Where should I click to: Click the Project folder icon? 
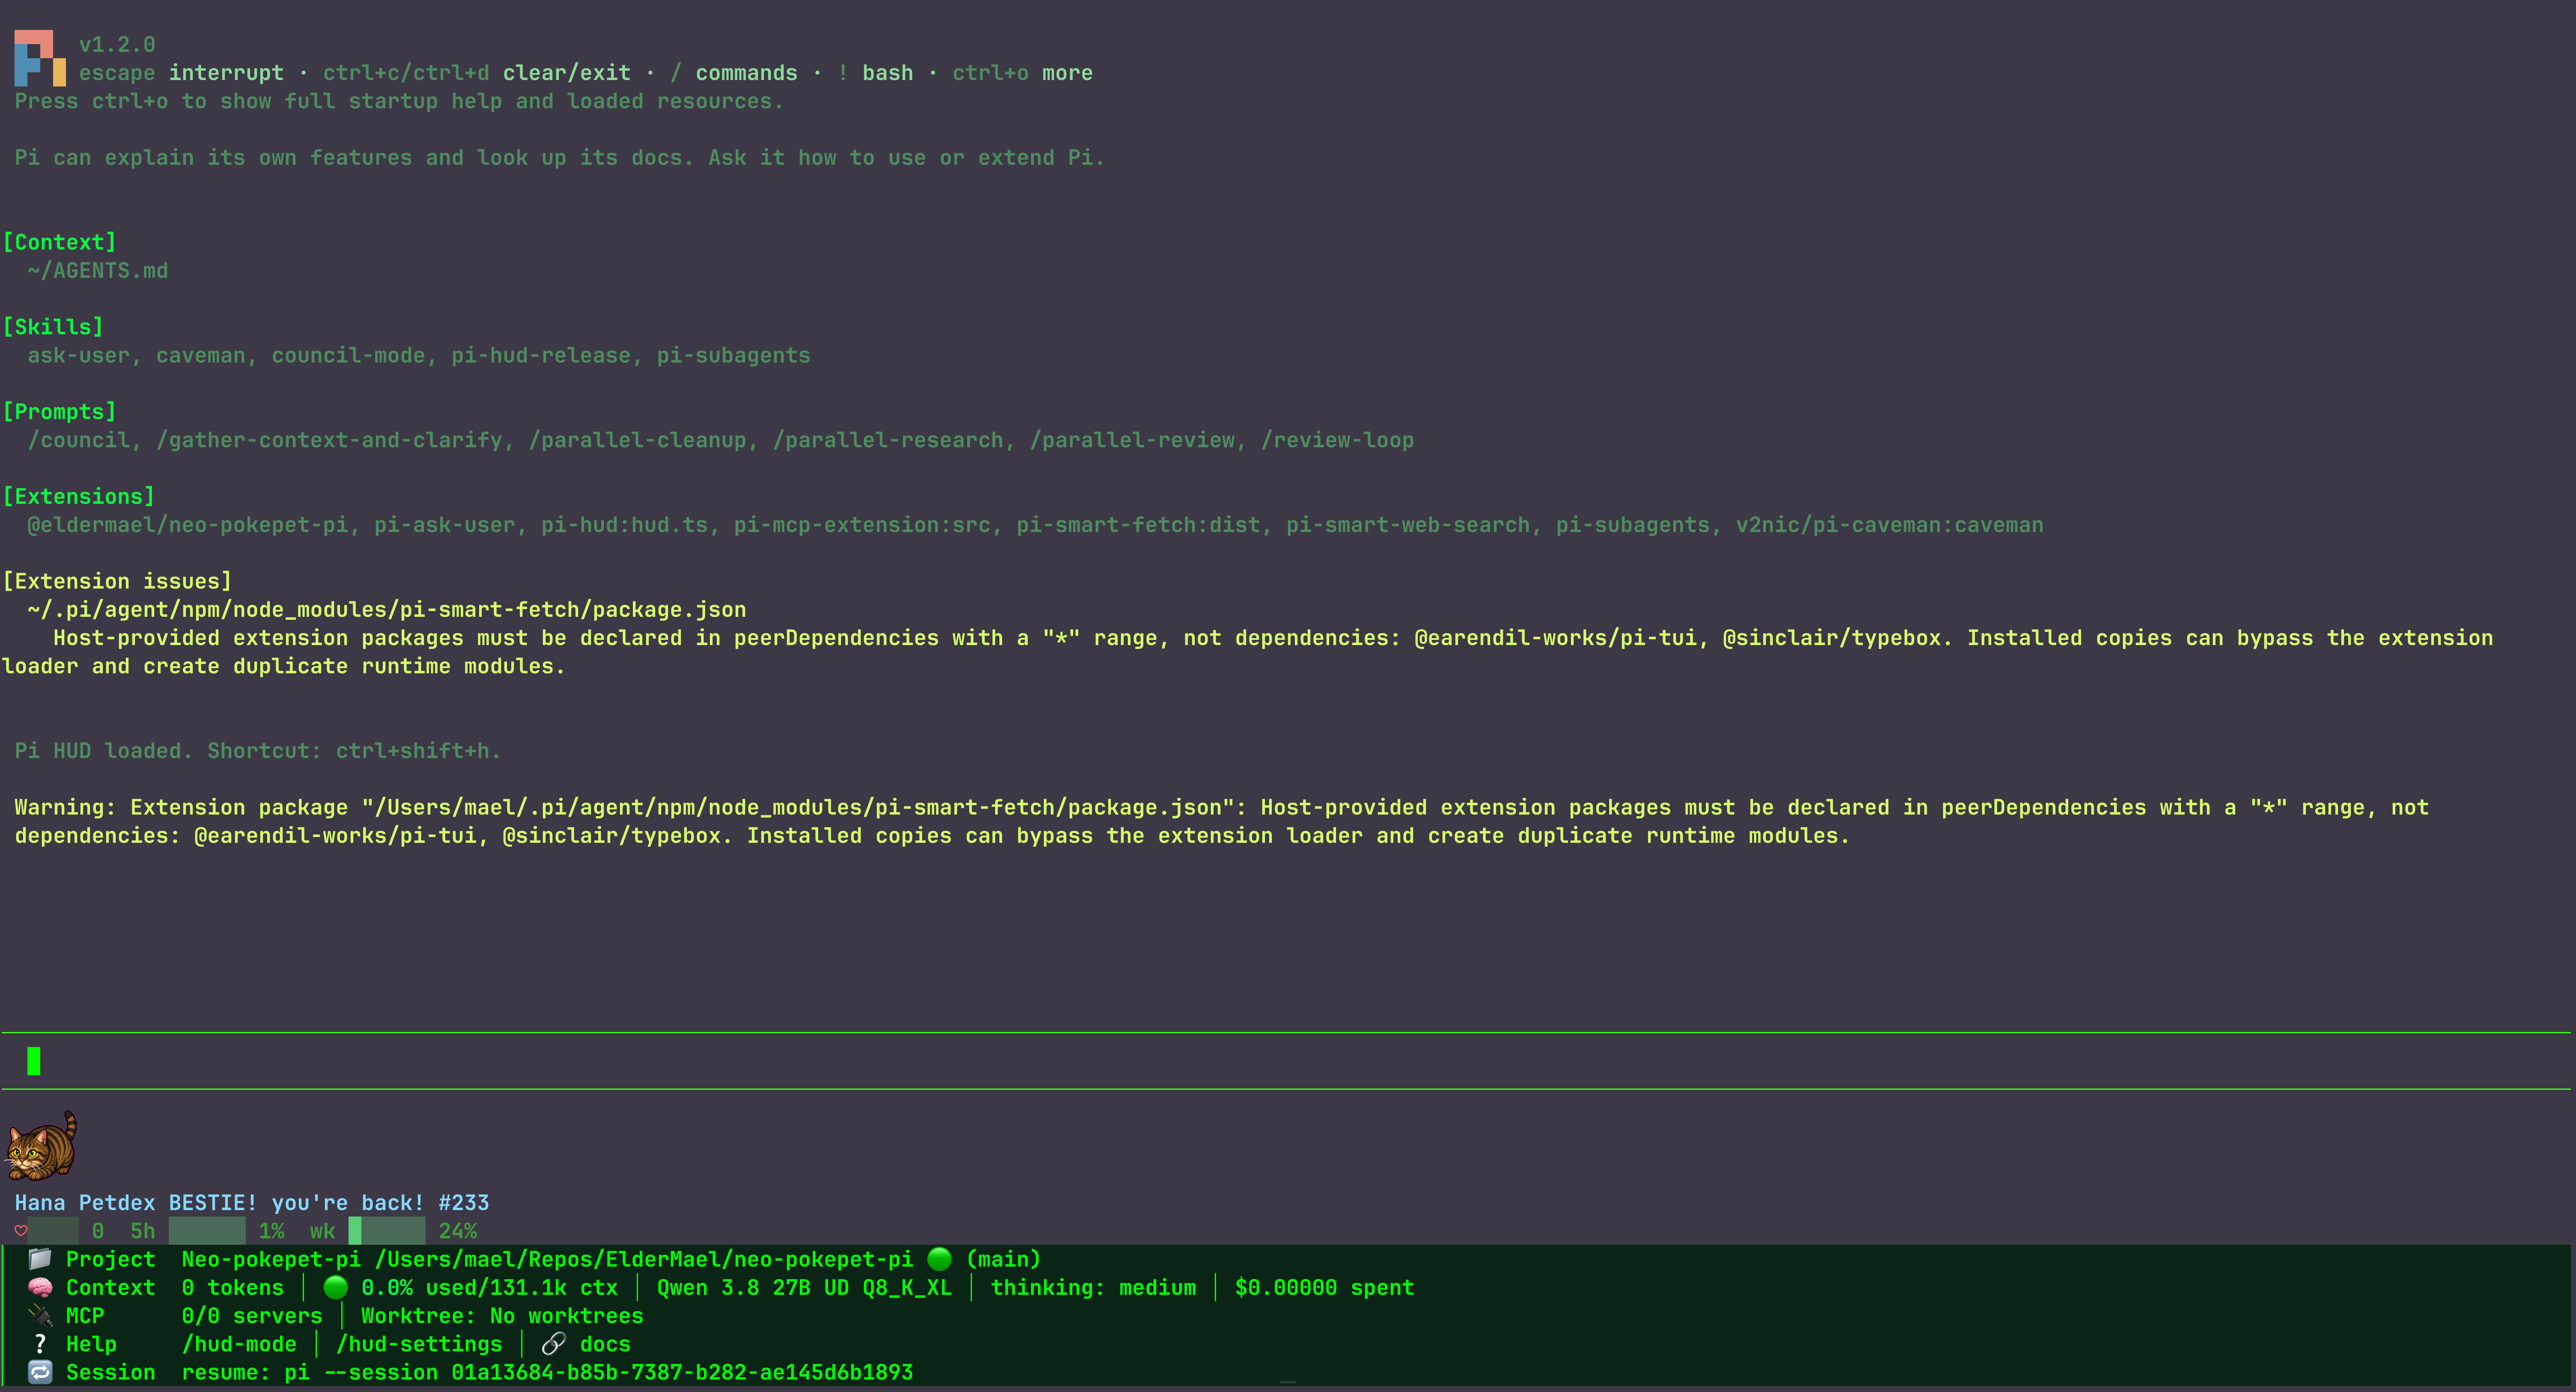tap(40, 1259)
